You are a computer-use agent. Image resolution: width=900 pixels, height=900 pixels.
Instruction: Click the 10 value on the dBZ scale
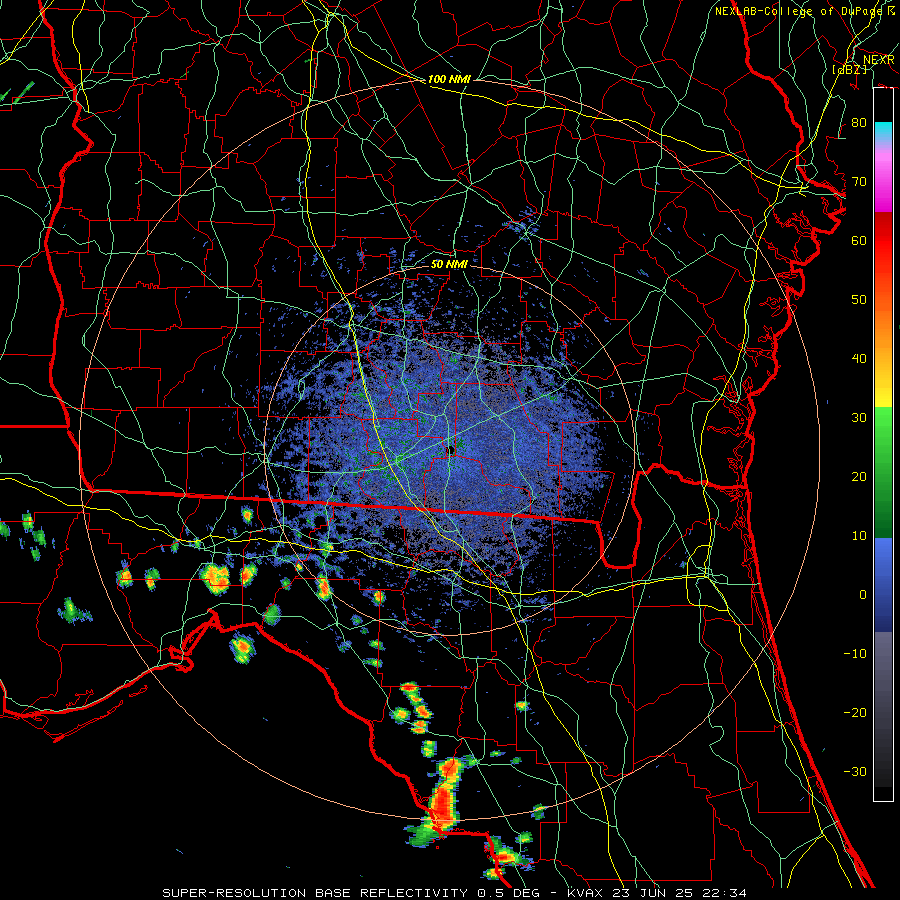tap(859, 536)
